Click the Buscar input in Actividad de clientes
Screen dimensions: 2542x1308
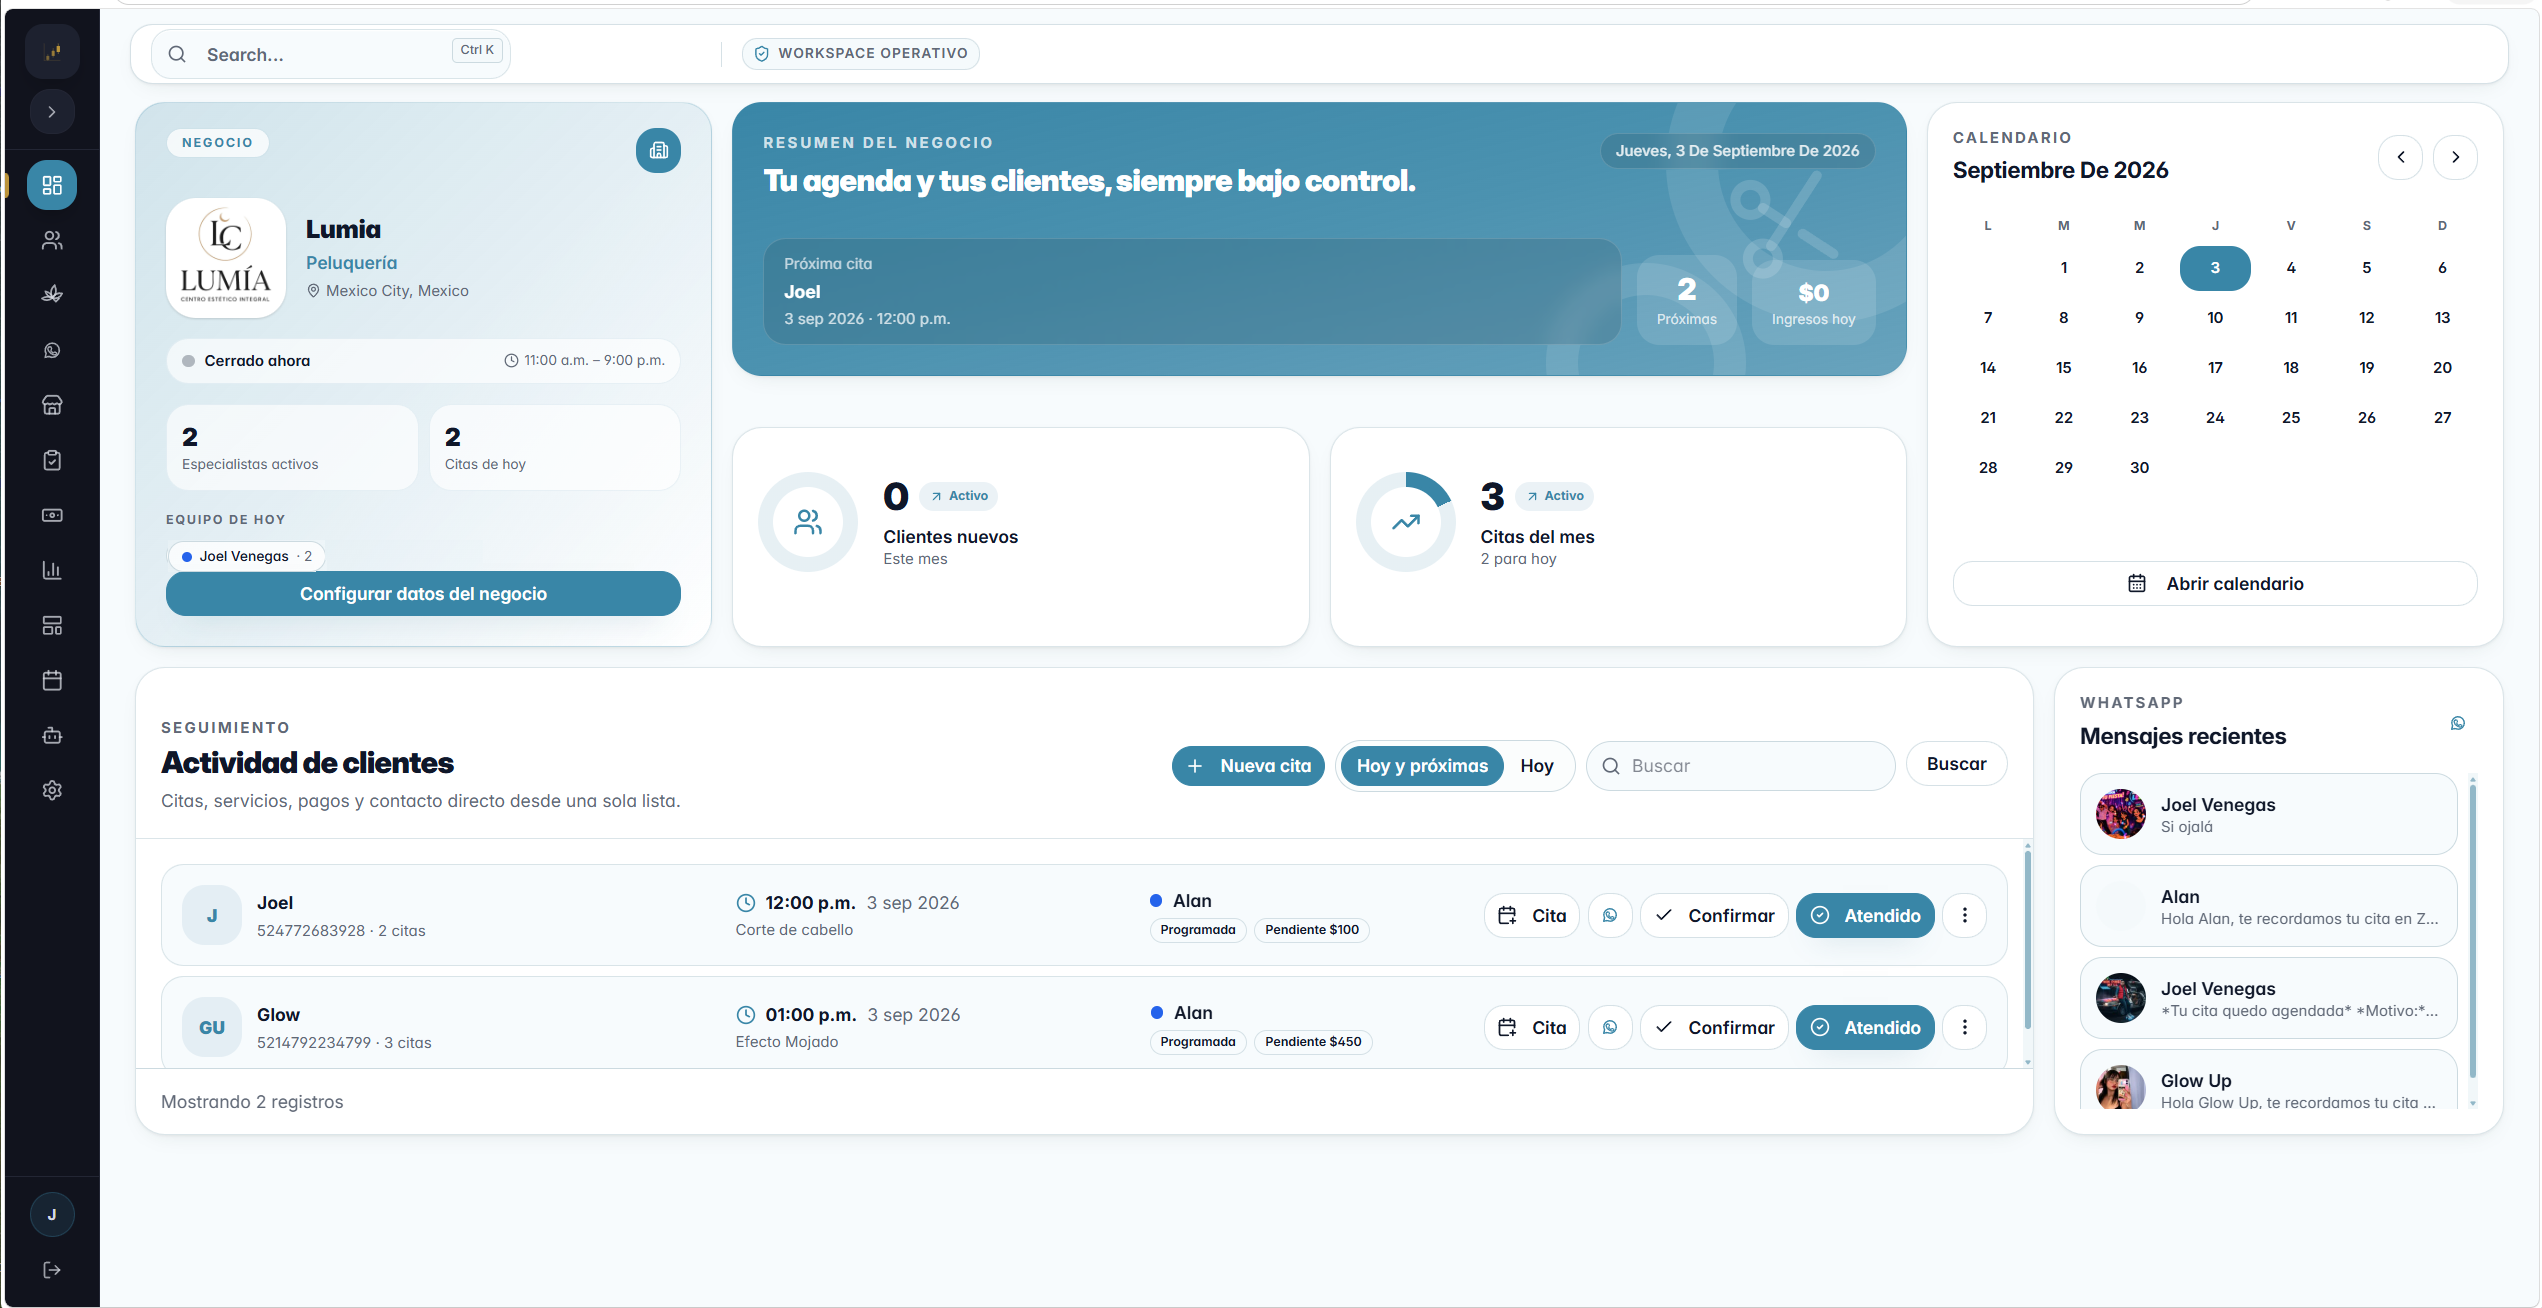(x=1740, y=766)
